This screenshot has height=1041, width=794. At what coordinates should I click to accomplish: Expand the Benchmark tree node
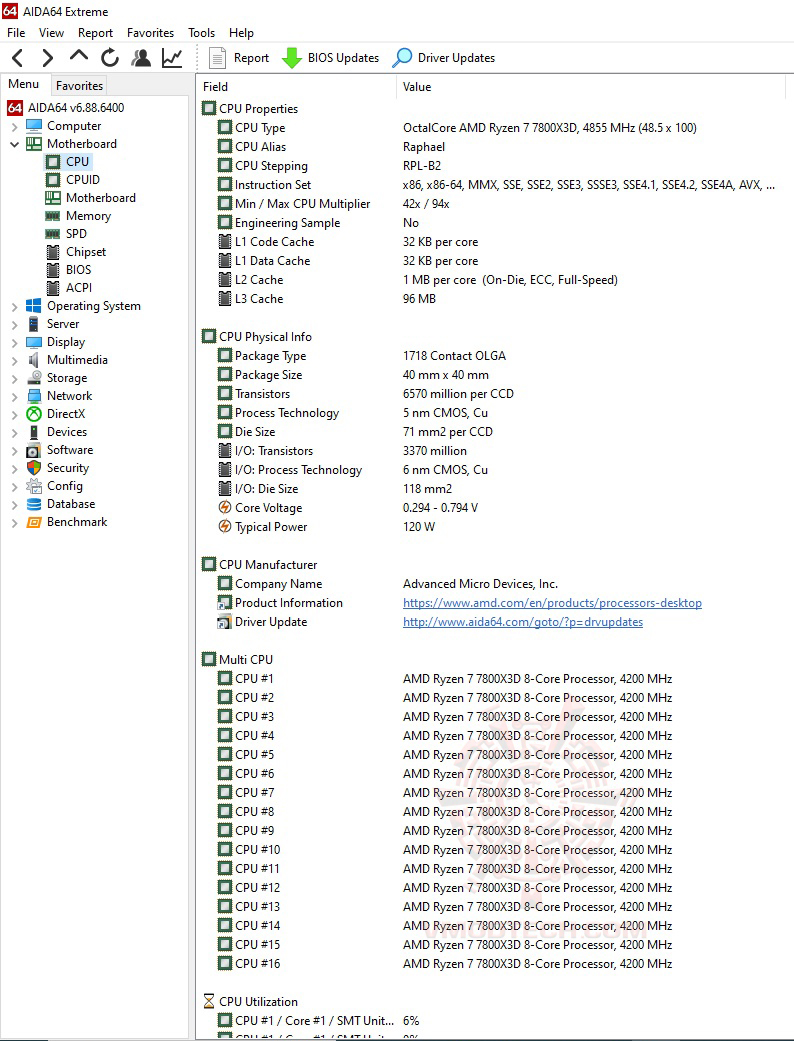(15, 522)
